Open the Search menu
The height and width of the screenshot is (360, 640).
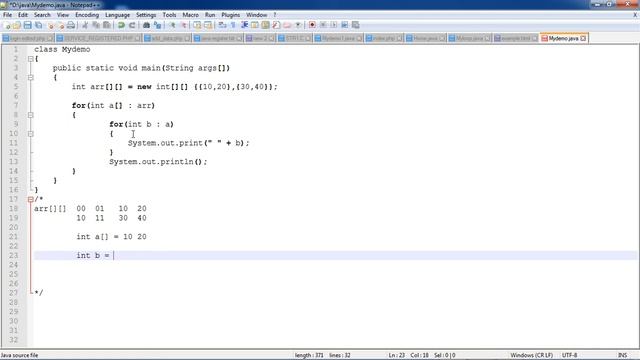[42, 15]
